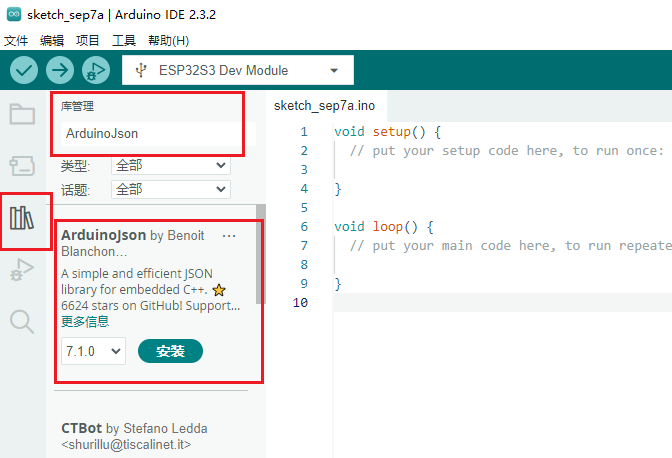The image size is (672, 458).
Task: Open the ESP32S3 Dev Module board dropdown
Action: click(238, 70)
